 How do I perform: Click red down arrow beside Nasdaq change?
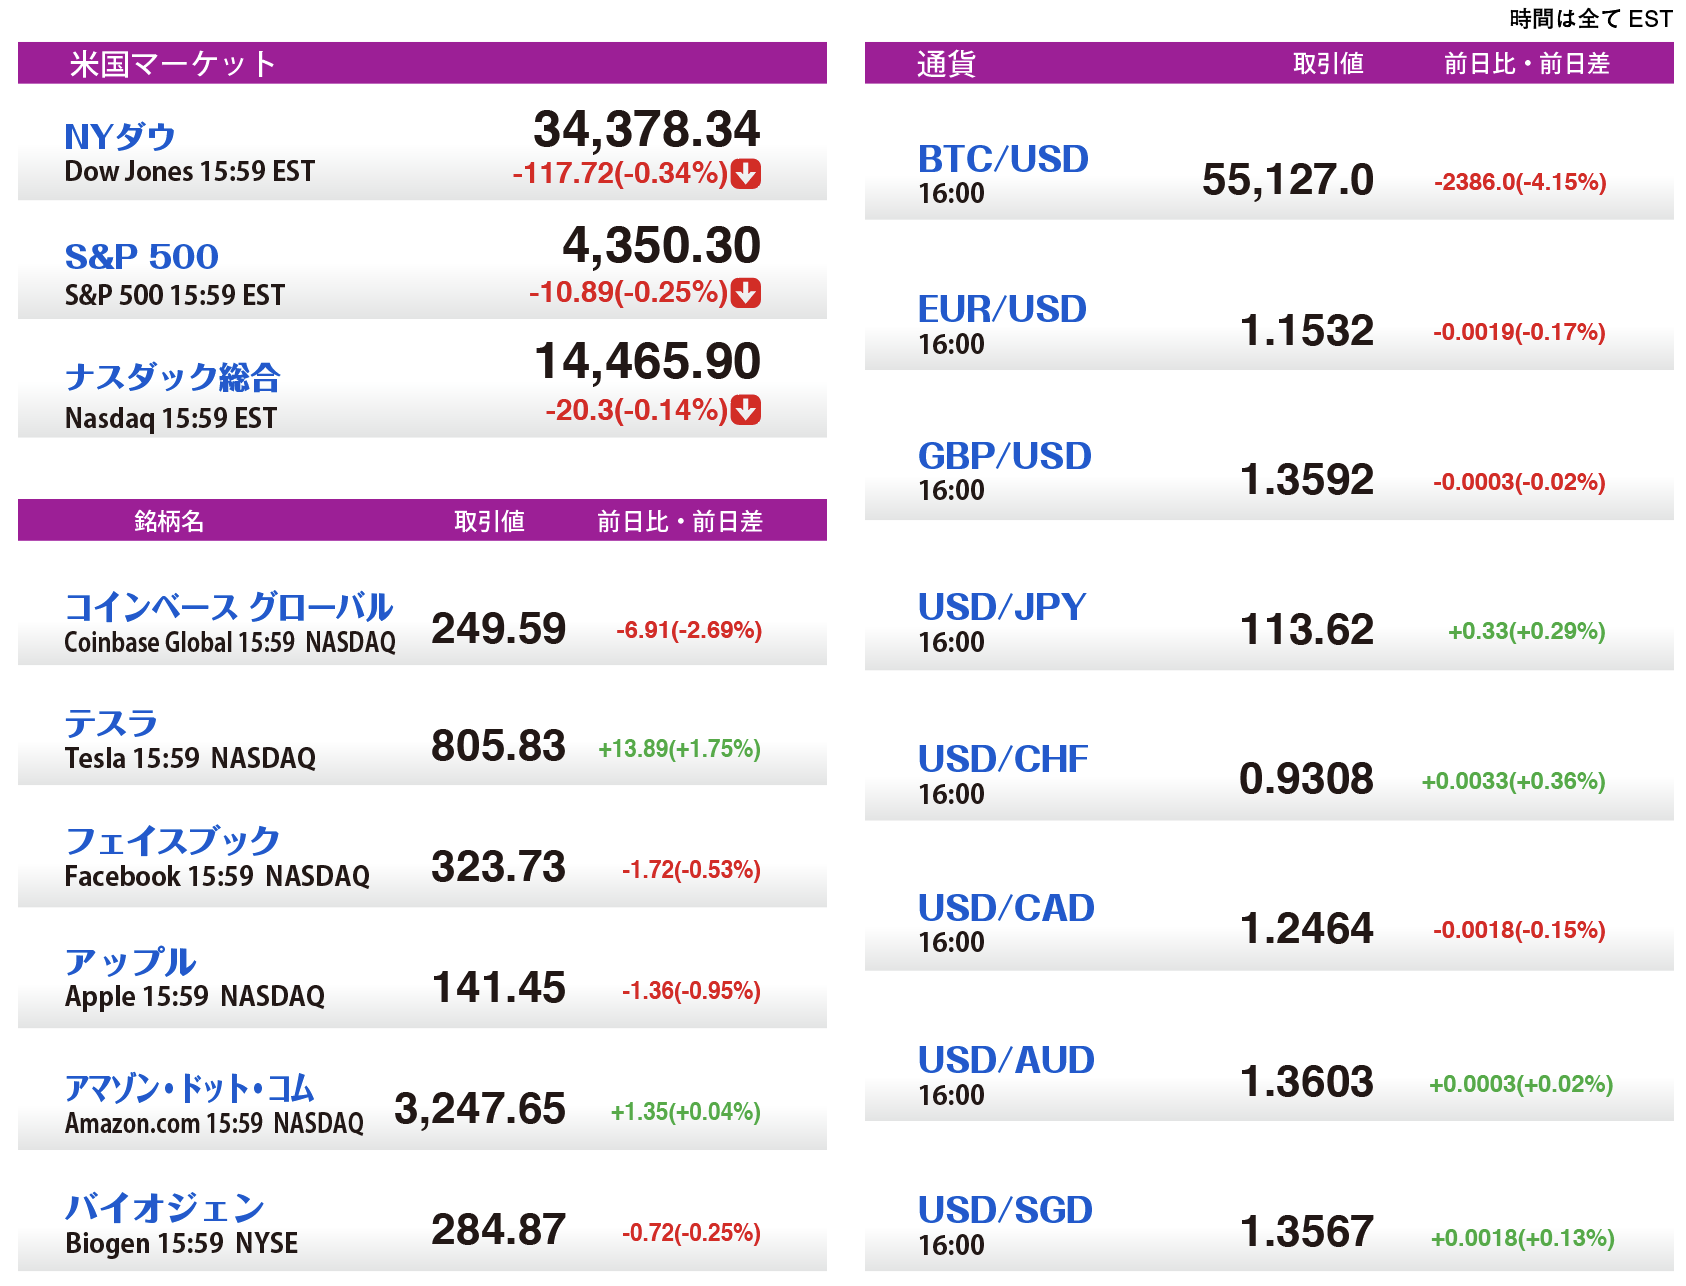coord(746,410)
